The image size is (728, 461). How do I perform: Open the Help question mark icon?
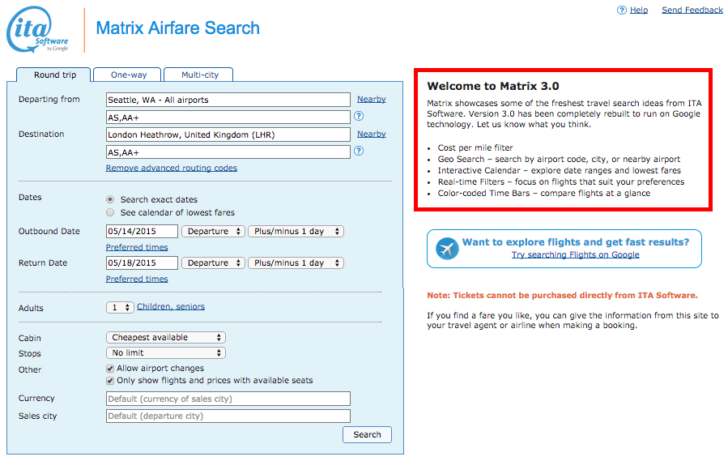pyautogui.click(x=621, y=10)
